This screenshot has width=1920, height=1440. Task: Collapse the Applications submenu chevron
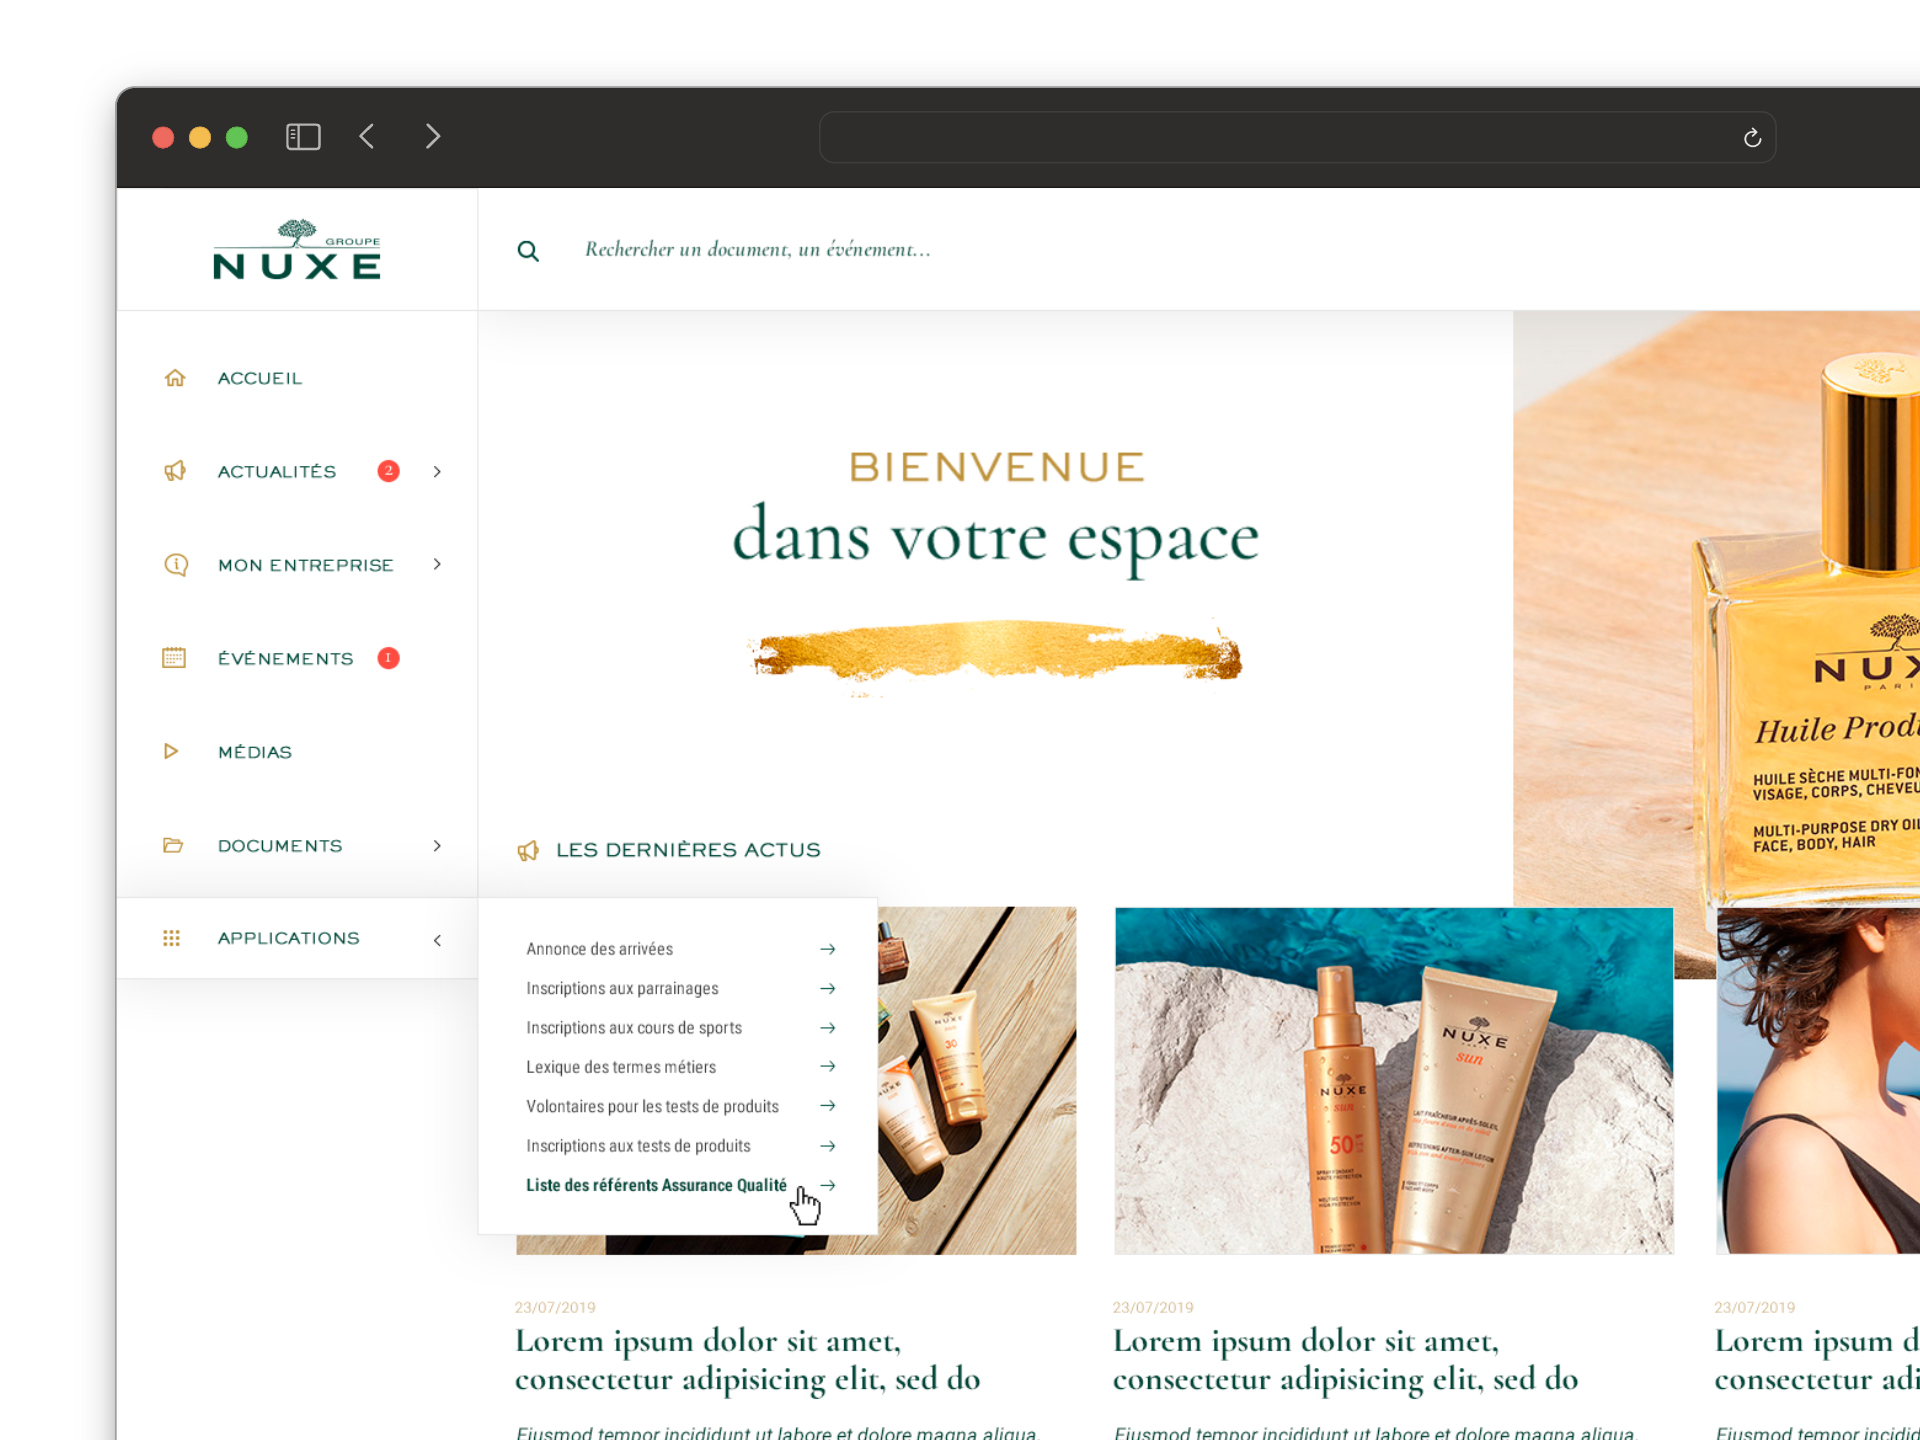click(437, 940)
